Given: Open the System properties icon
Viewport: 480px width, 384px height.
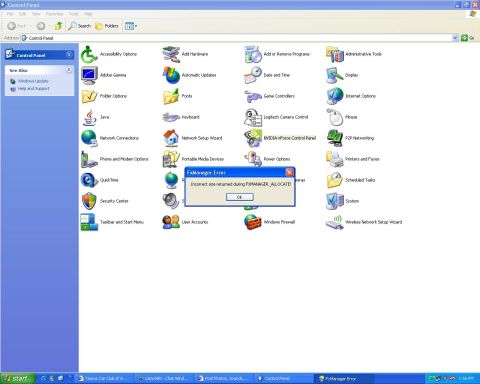Looking at the screenshot, I should (343, 201).
